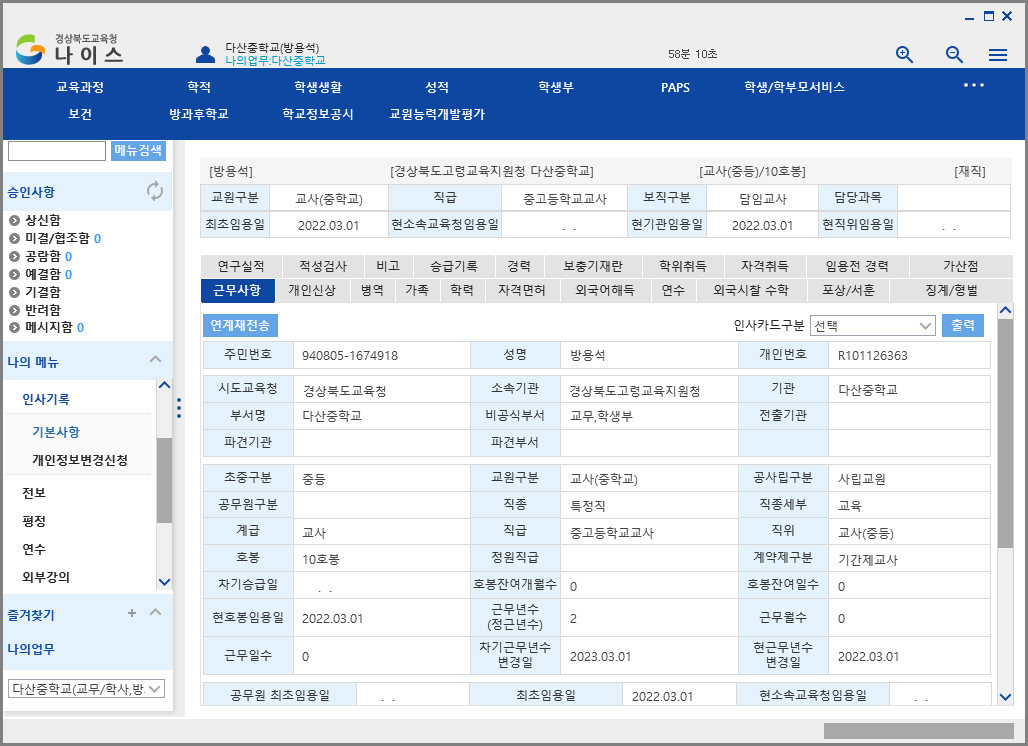Open the PAPS menu

click(x=675, y=87)
